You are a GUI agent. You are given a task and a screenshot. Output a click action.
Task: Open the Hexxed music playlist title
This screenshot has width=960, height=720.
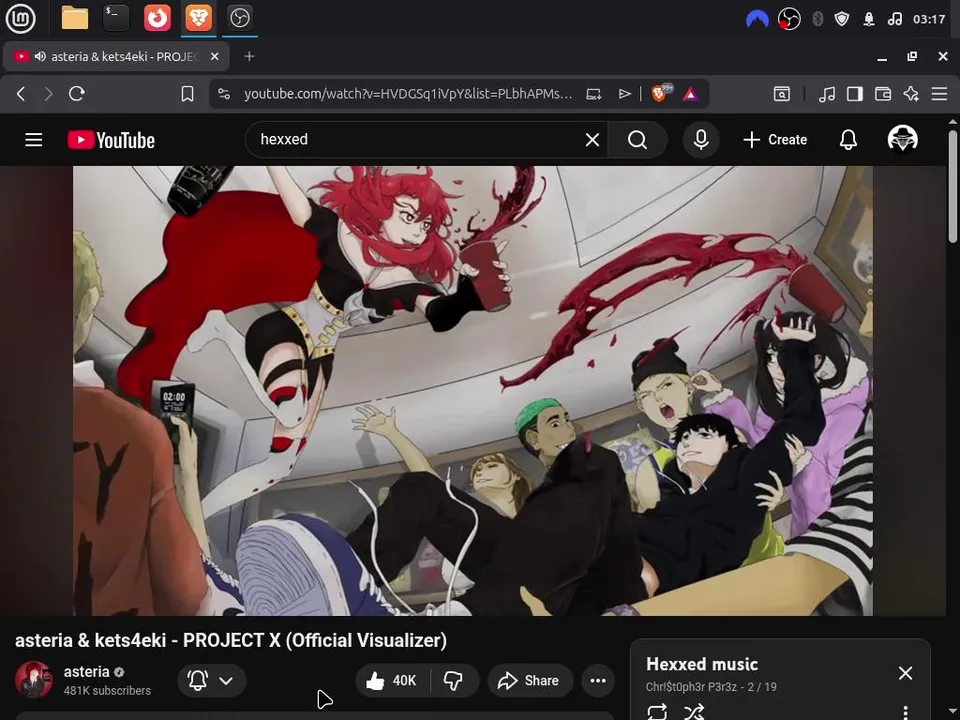click(702, 664)
